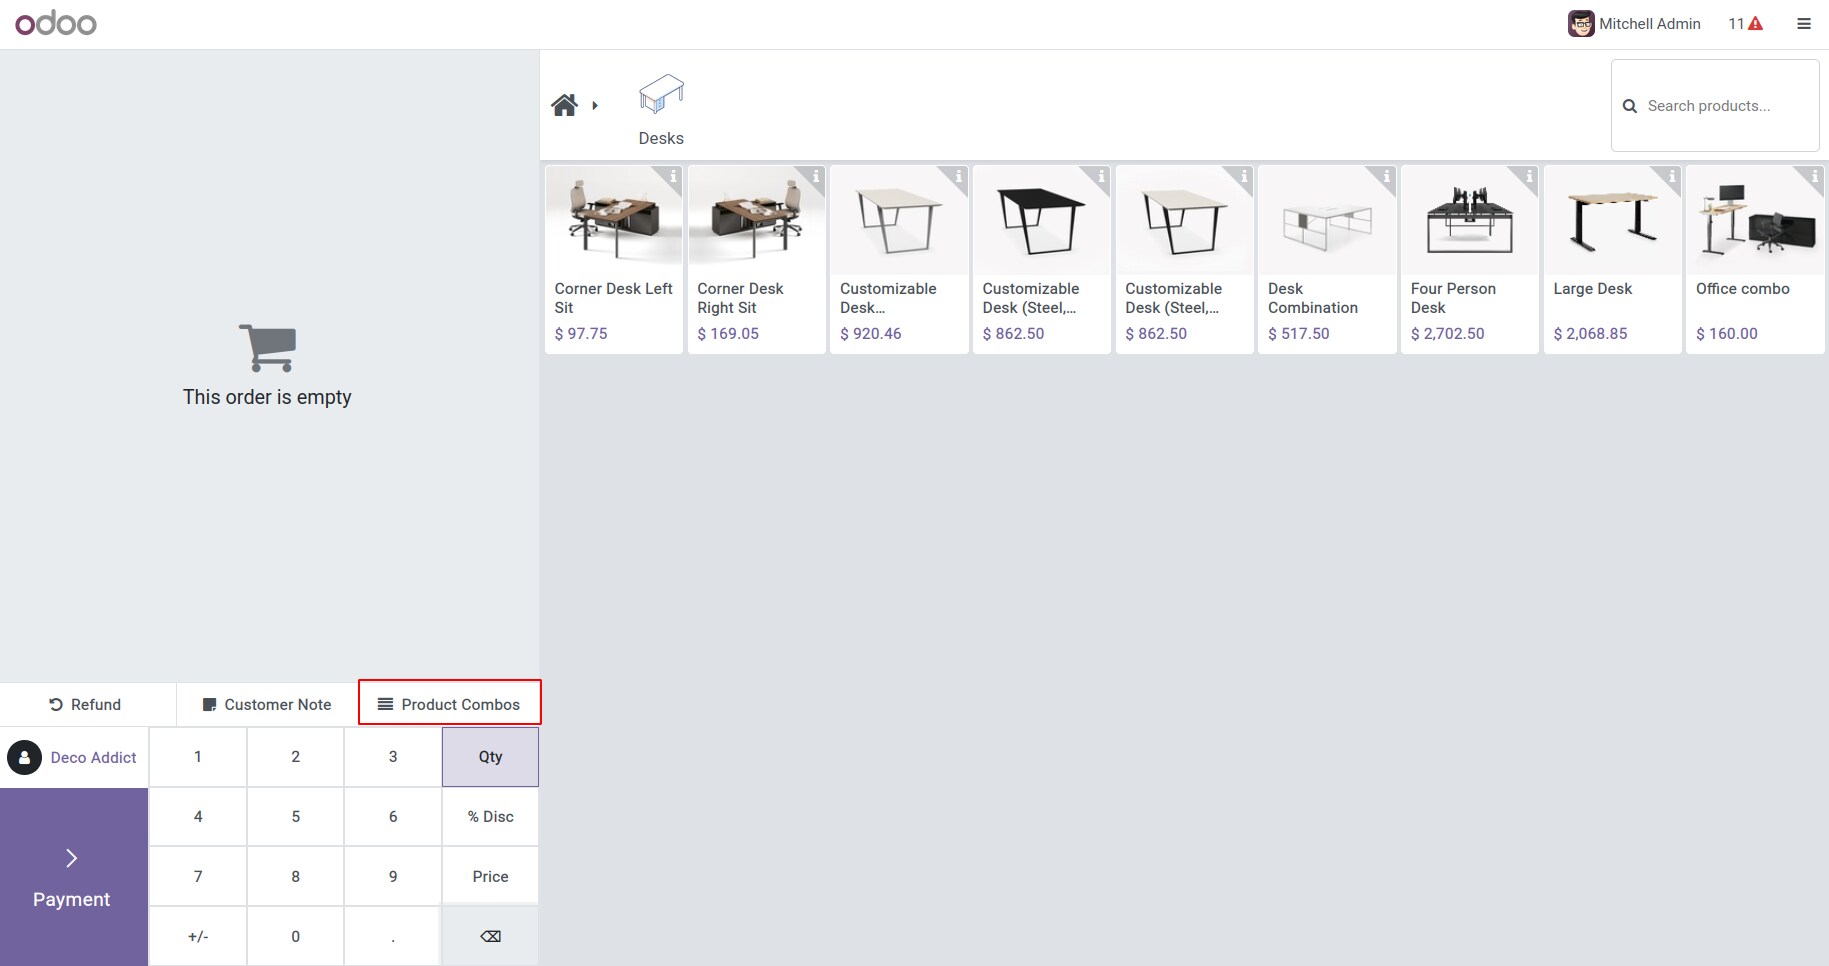The height and width of the screenshot is (966, 1829).
Task: Select Deco Addict customer
Action: pos(74,758)
